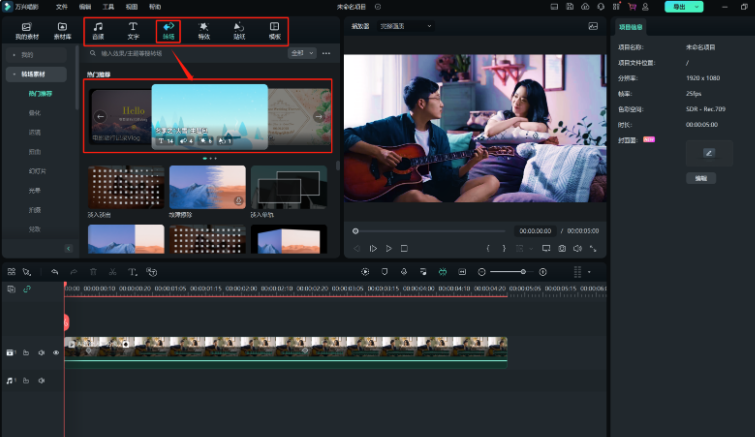Open the 特效 (Effects) panel
The width and height of the screenshot is (755, 437).
click(x=203, y=30)
